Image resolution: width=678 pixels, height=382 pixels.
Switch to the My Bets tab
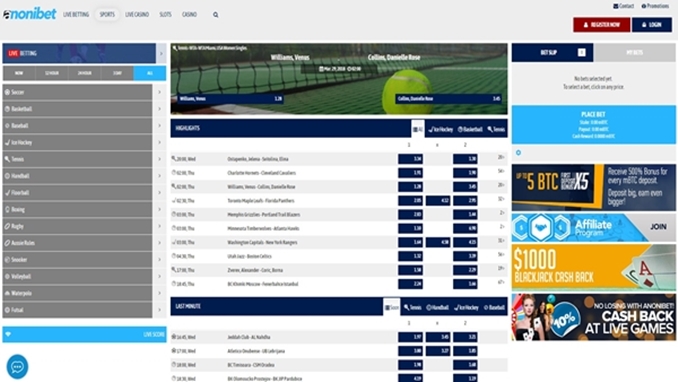pos(634,52)
